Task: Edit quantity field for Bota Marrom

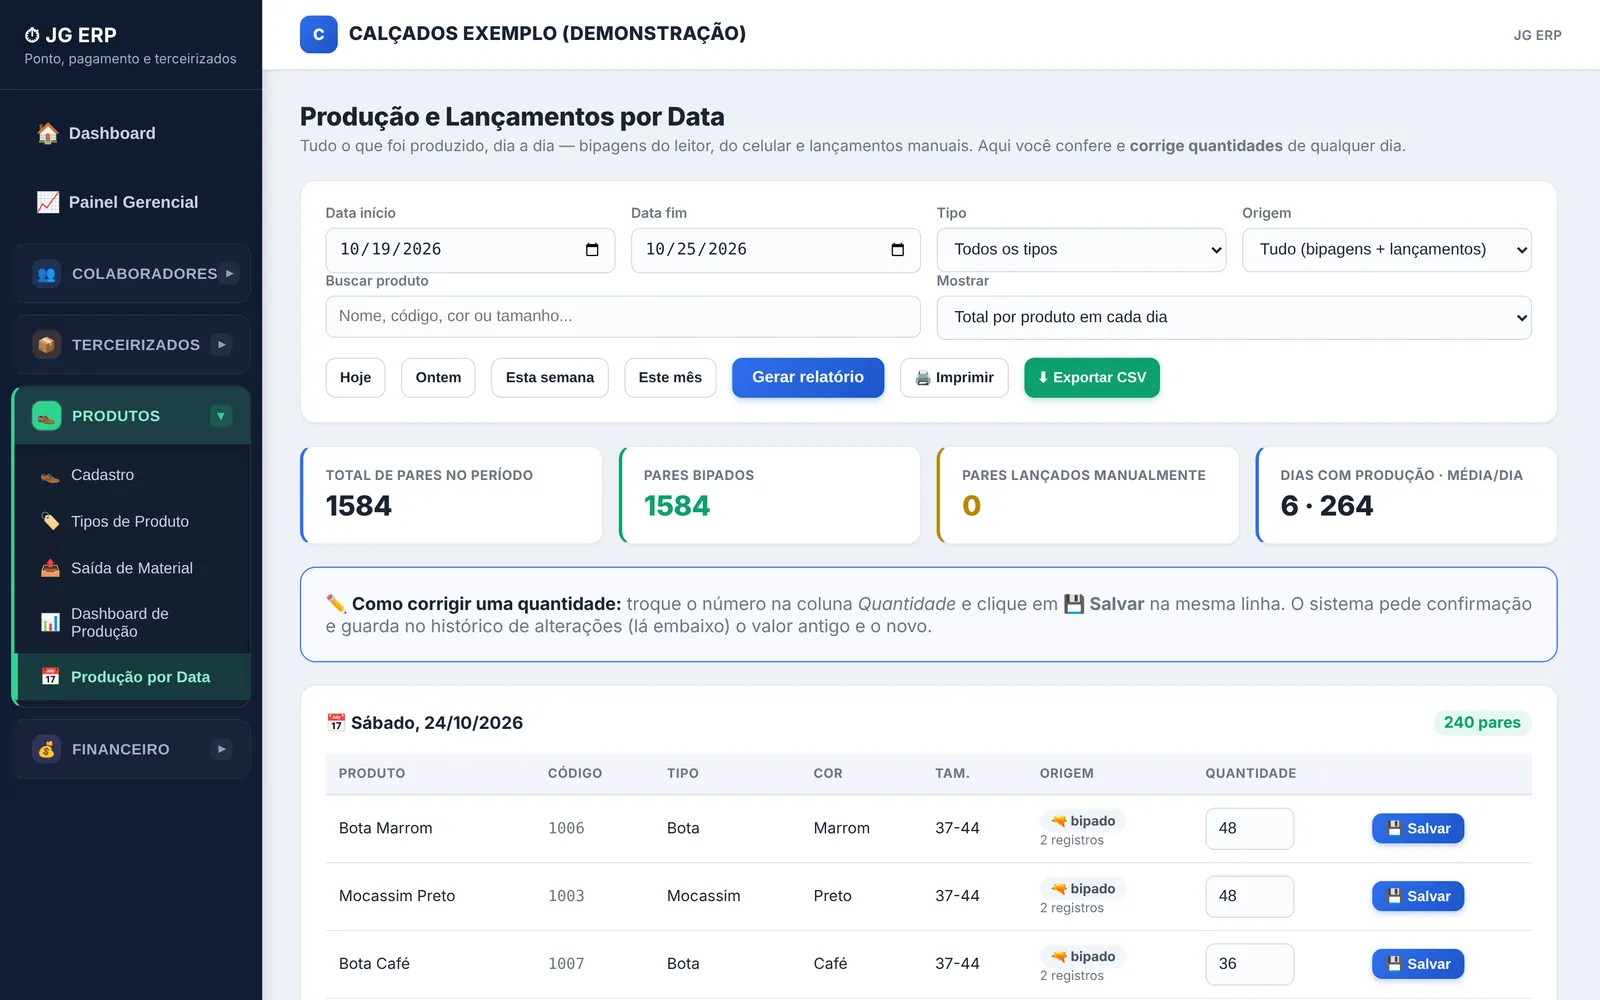Action: 1250,828
